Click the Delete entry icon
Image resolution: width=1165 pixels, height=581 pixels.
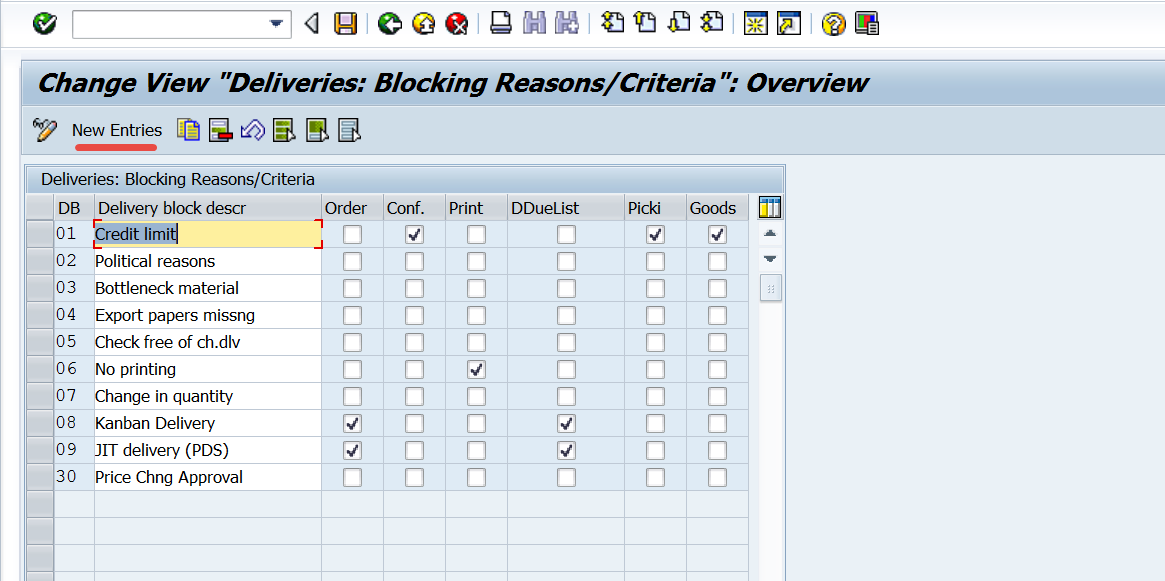pos(220,130)
